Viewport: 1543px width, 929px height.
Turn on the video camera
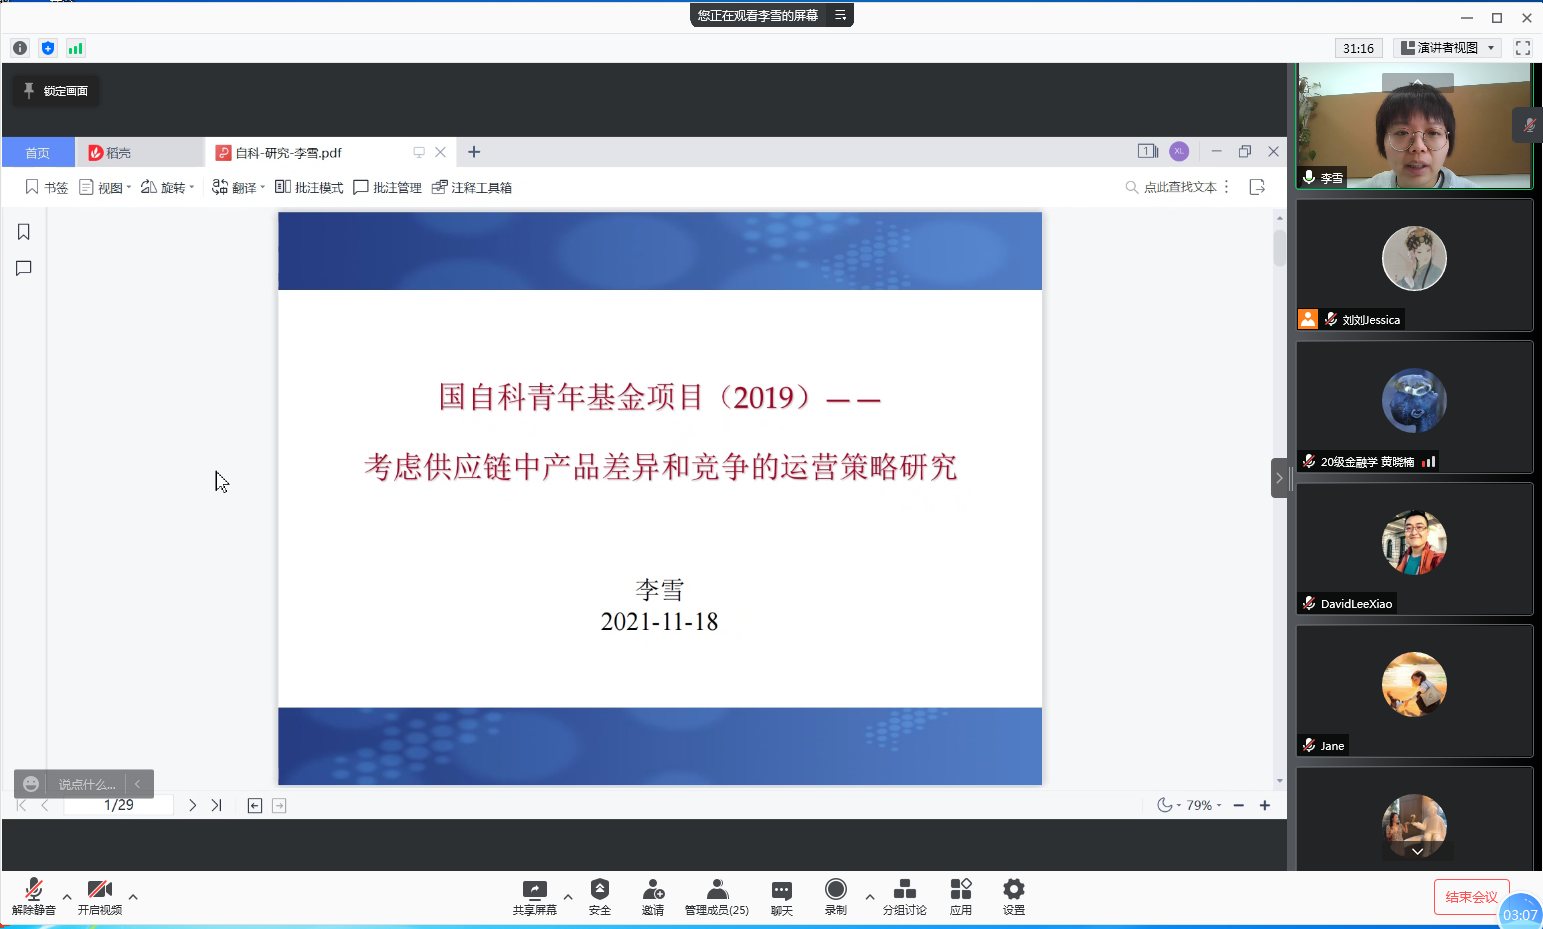click(99, 896)
